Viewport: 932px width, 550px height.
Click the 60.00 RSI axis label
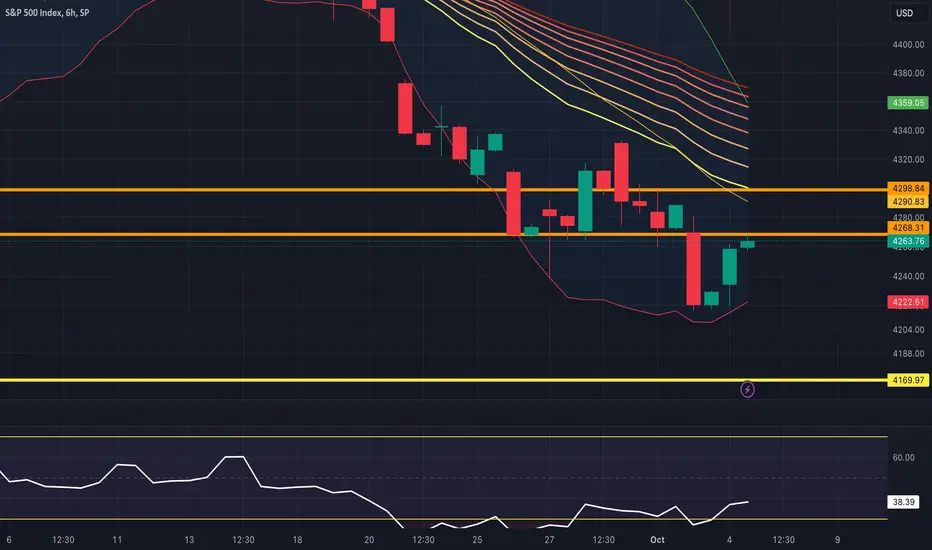pos(903,457)
